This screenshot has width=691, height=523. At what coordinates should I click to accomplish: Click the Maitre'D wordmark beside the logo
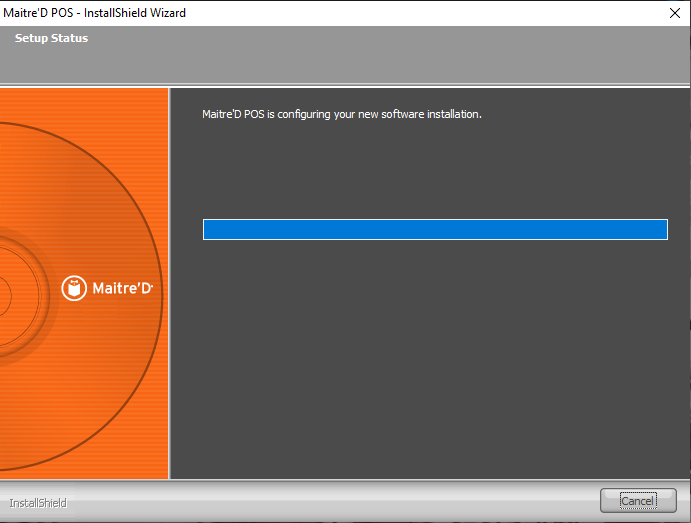tap(122, 288)
